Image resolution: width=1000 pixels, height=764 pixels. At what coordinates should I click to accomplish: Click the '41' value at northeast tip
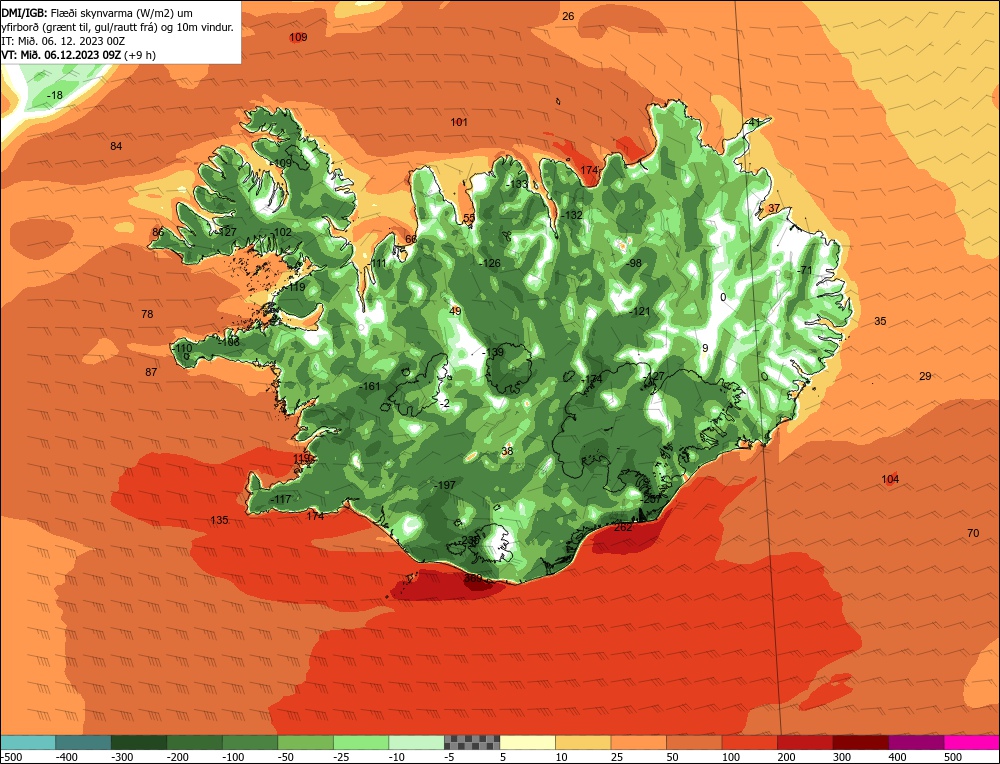[754, 122]
